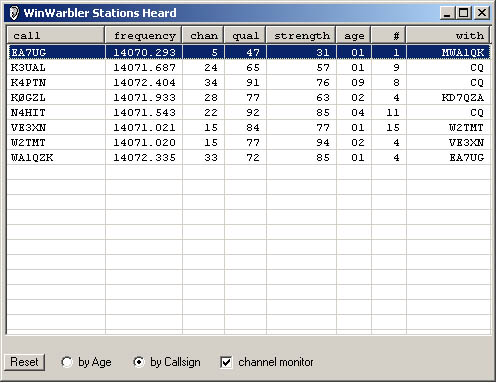The width and height of the screenshot is (497, 383).
Task: Select the VE3XN callsign in call column
Action: pos(28,128)
